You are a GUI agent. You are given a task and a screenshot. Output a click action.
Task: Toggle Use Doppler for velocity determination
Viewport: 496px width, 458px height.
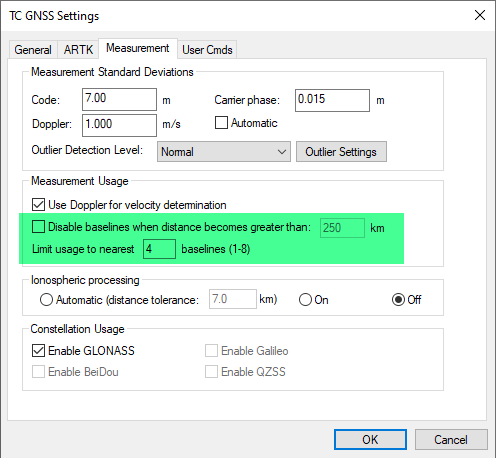point(38,205)
